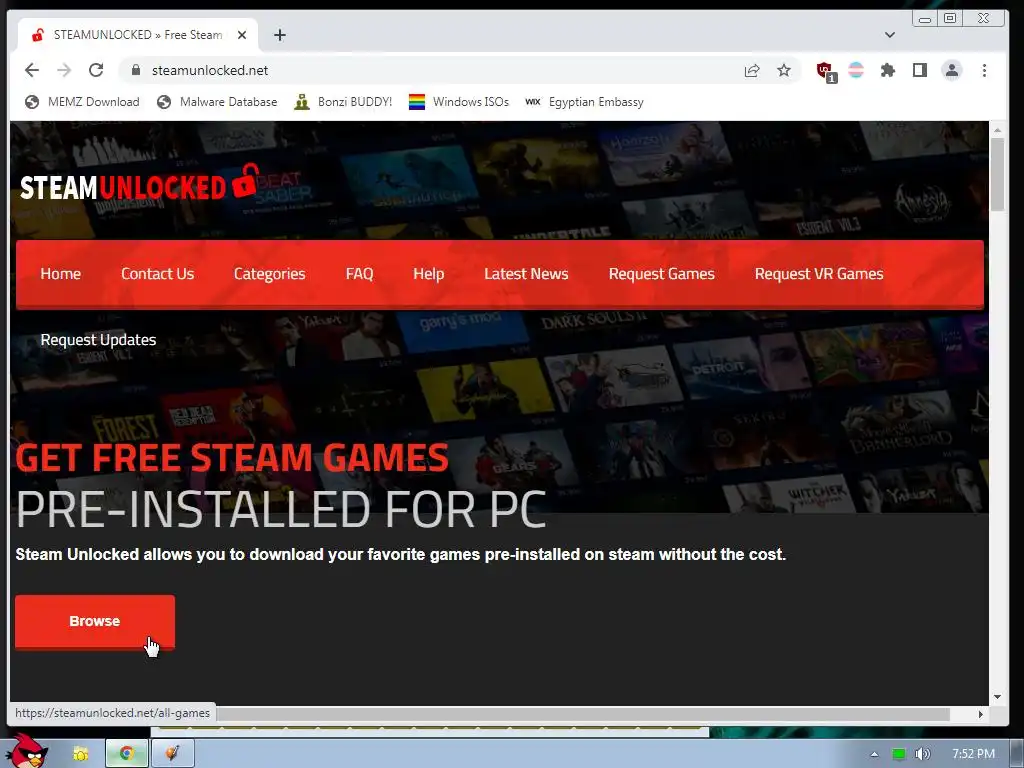The width and height of the screenshot is (1024, 768).
Task: Click the striped flag extension icon
Action: tap(856, 70)
